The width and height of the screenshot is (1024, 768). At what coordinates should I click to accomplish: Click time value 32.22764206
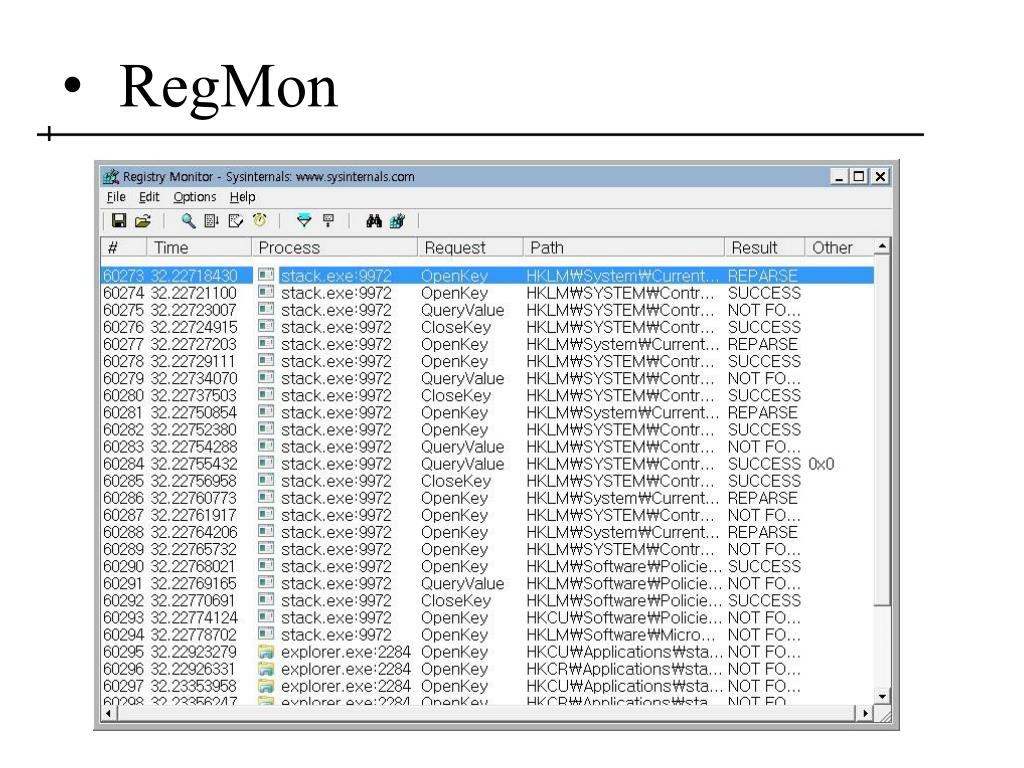click(194, 532)
